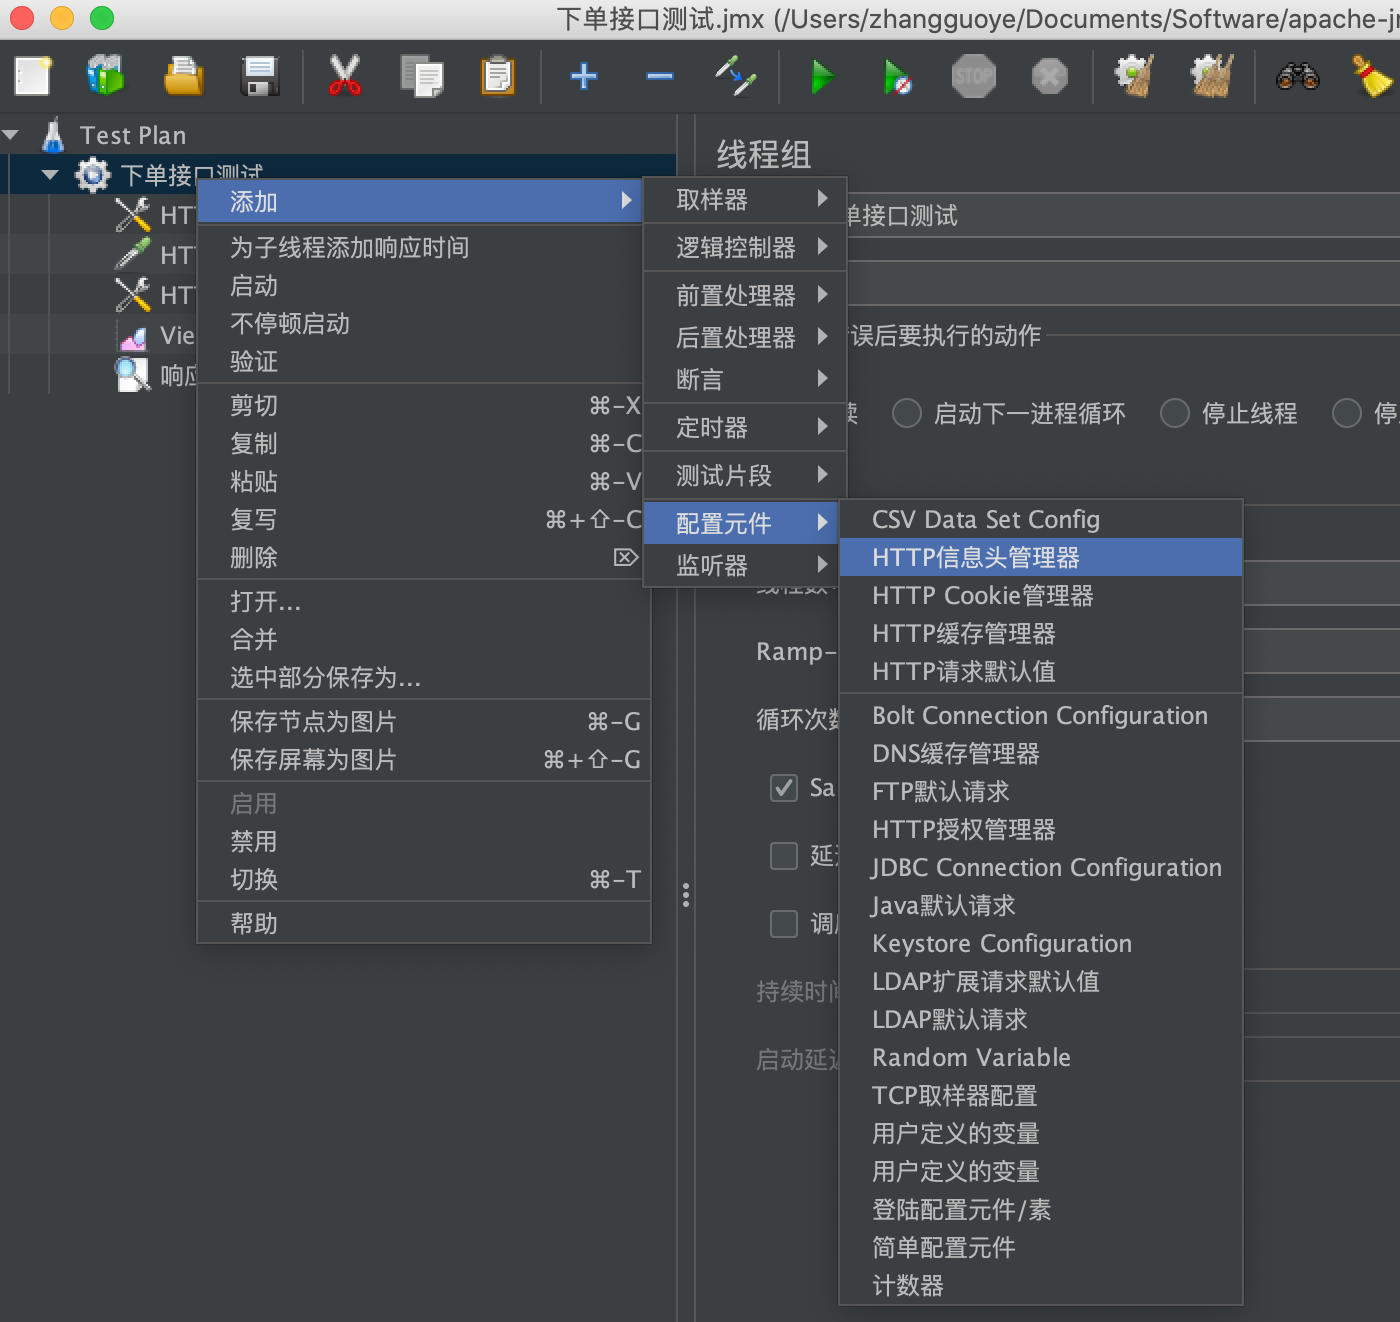This screenshot has height=1322, width=1400.
Task: Click the Expand all plus icon
Action: [x=584, y=76]
